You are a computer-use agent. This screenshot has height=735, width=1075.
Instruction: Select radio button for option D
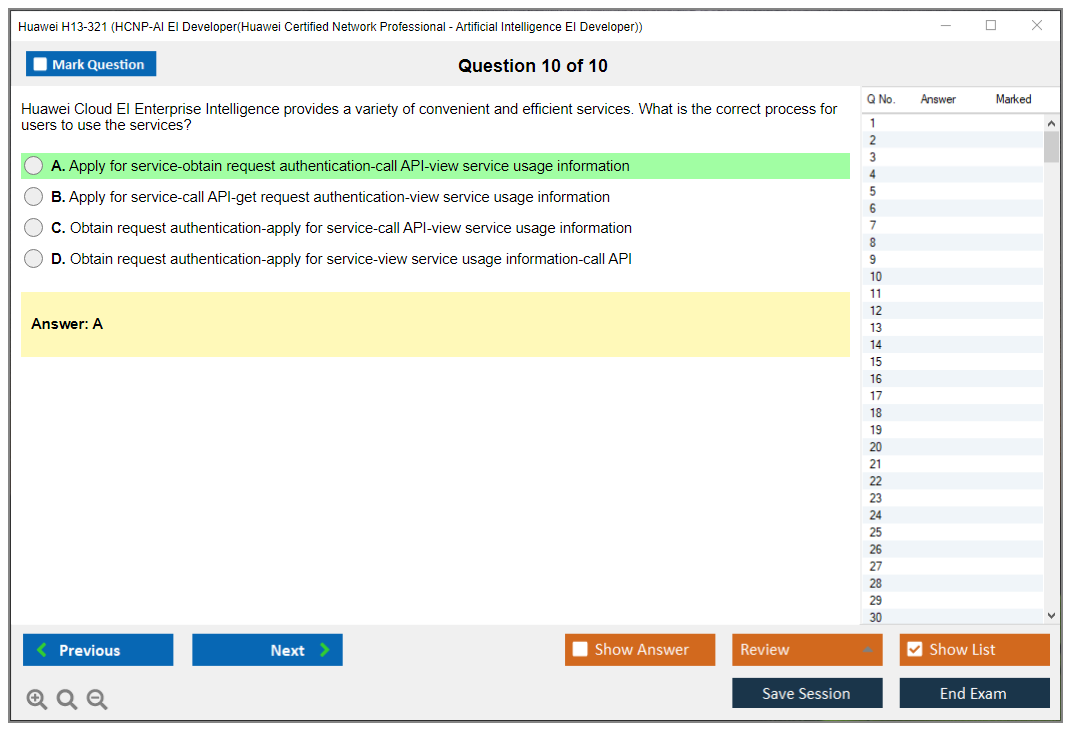point(34,259)
